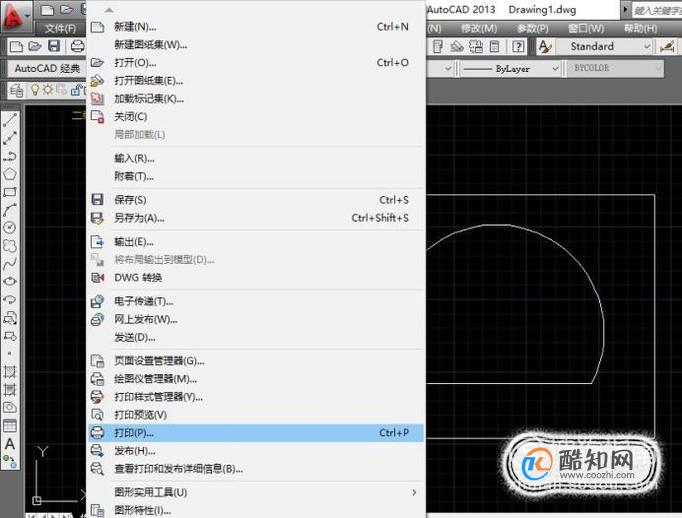Open the AutoCAD 经典 workspace dropdown

click(47, 69)
